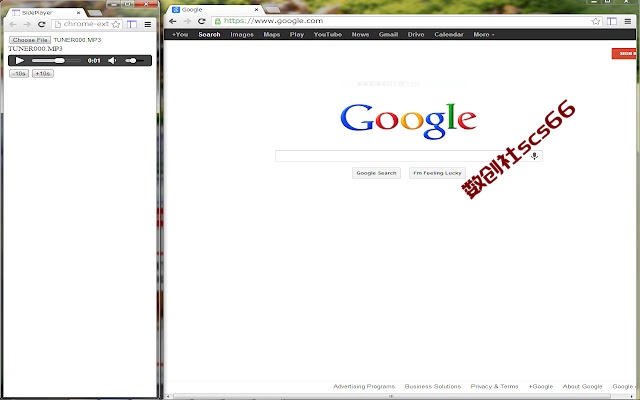
Task: Skip back with the -10s button
Action: 19,73
